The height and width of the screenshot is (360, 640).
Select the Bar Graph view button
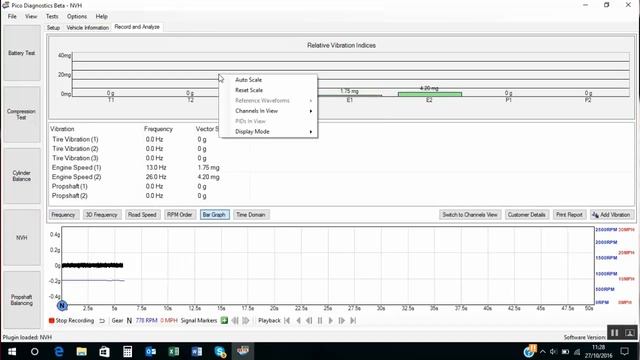[x=214, y=215]
